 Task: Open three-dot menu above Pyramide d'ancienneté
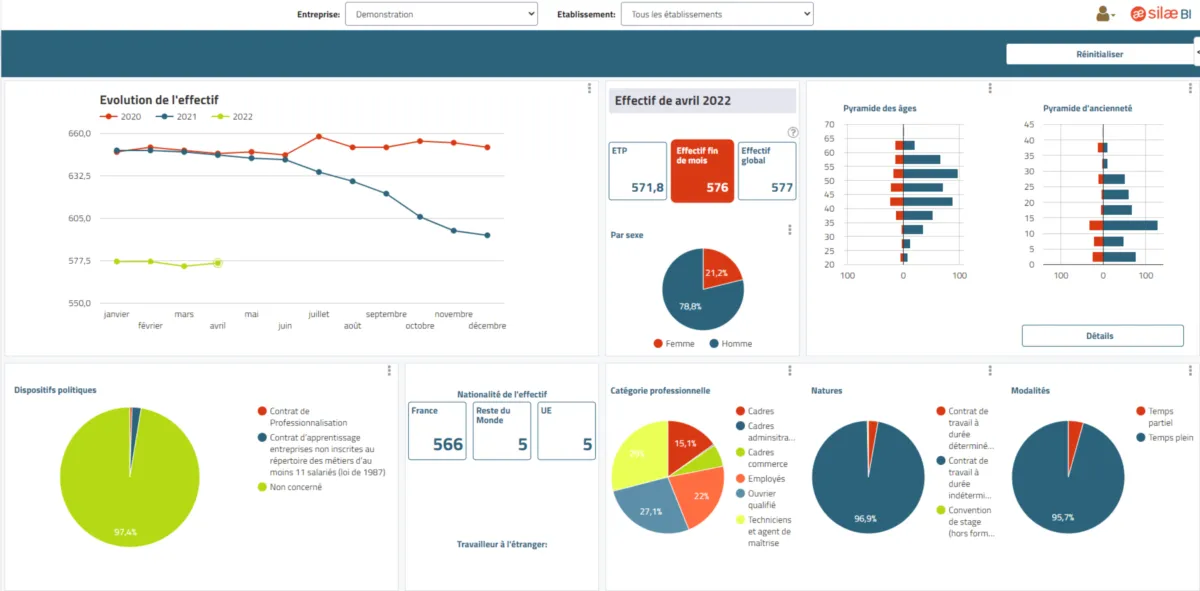point(1190,89)
